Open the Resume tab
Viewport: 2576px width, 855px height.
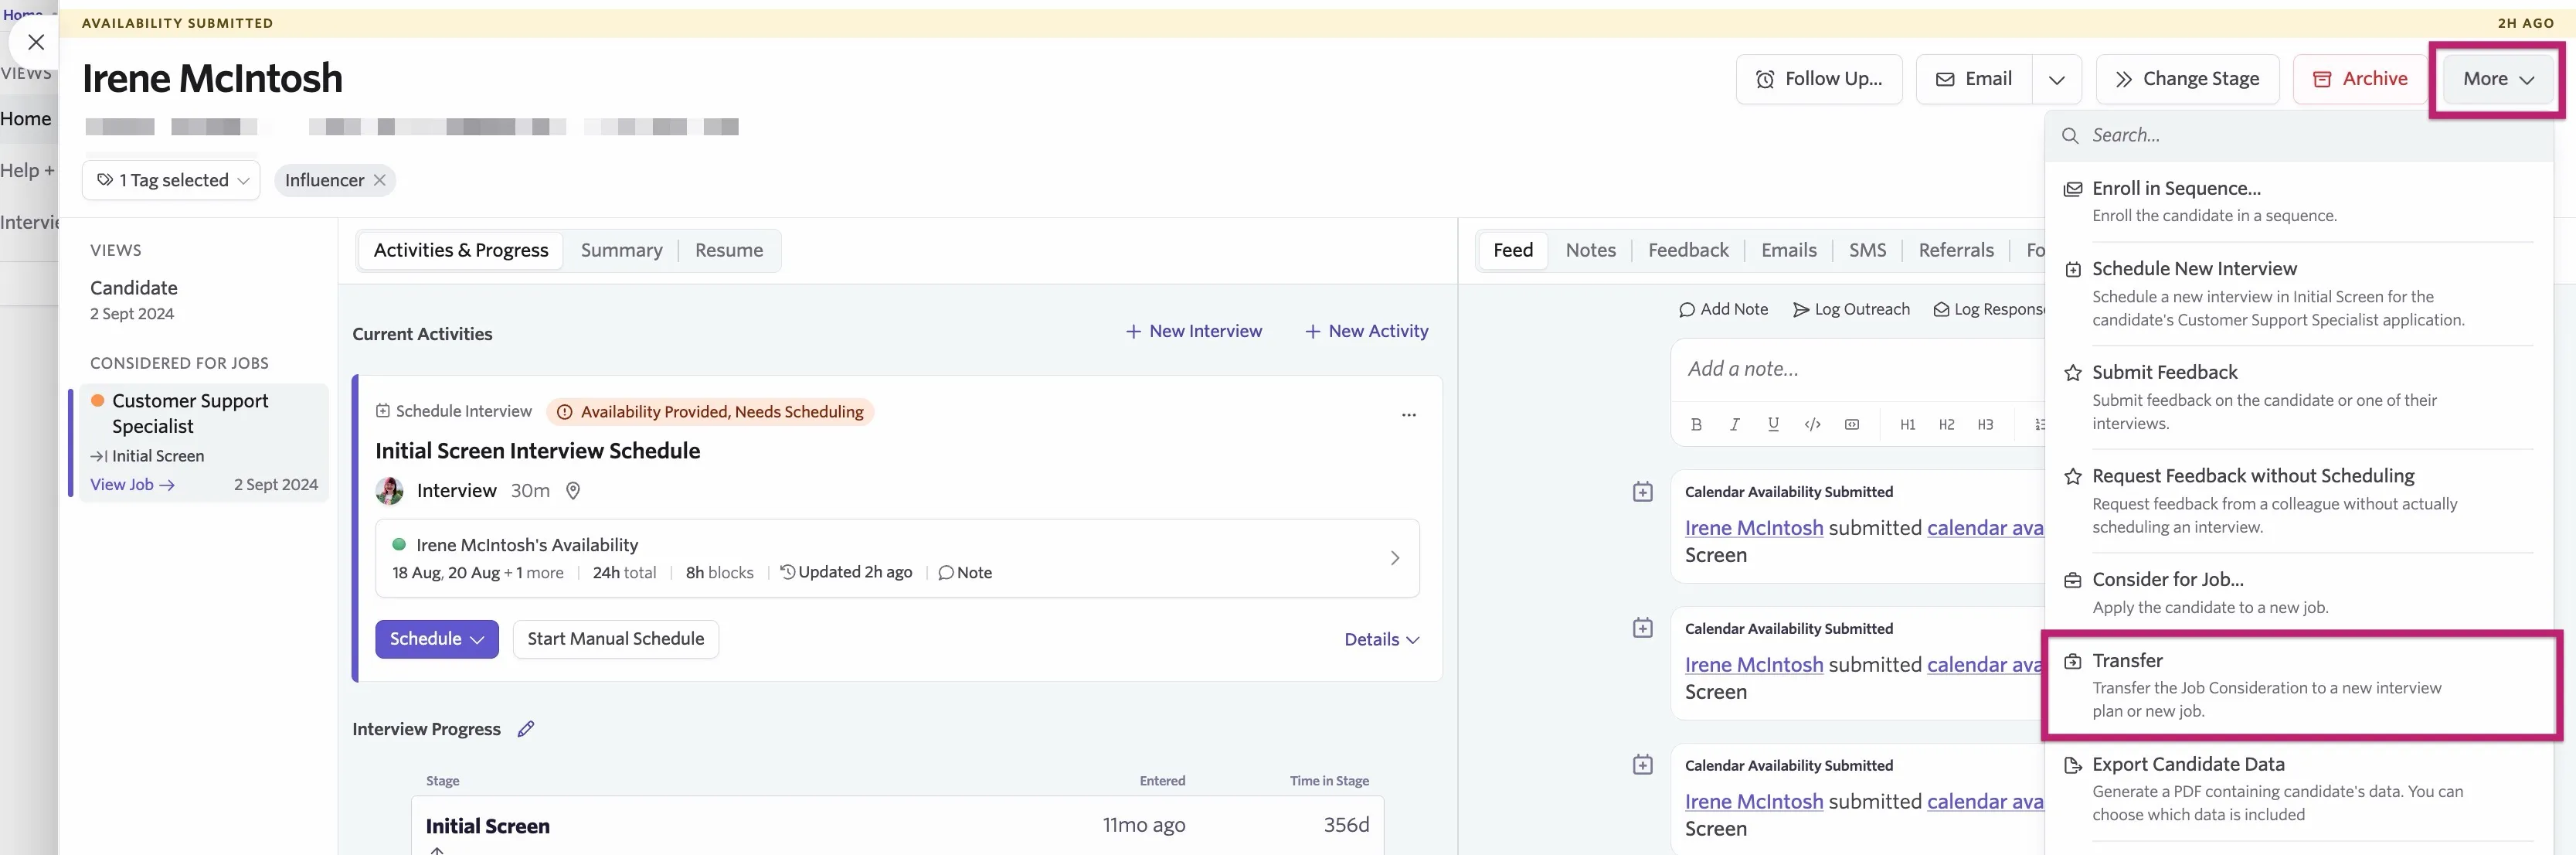point(729,250)
